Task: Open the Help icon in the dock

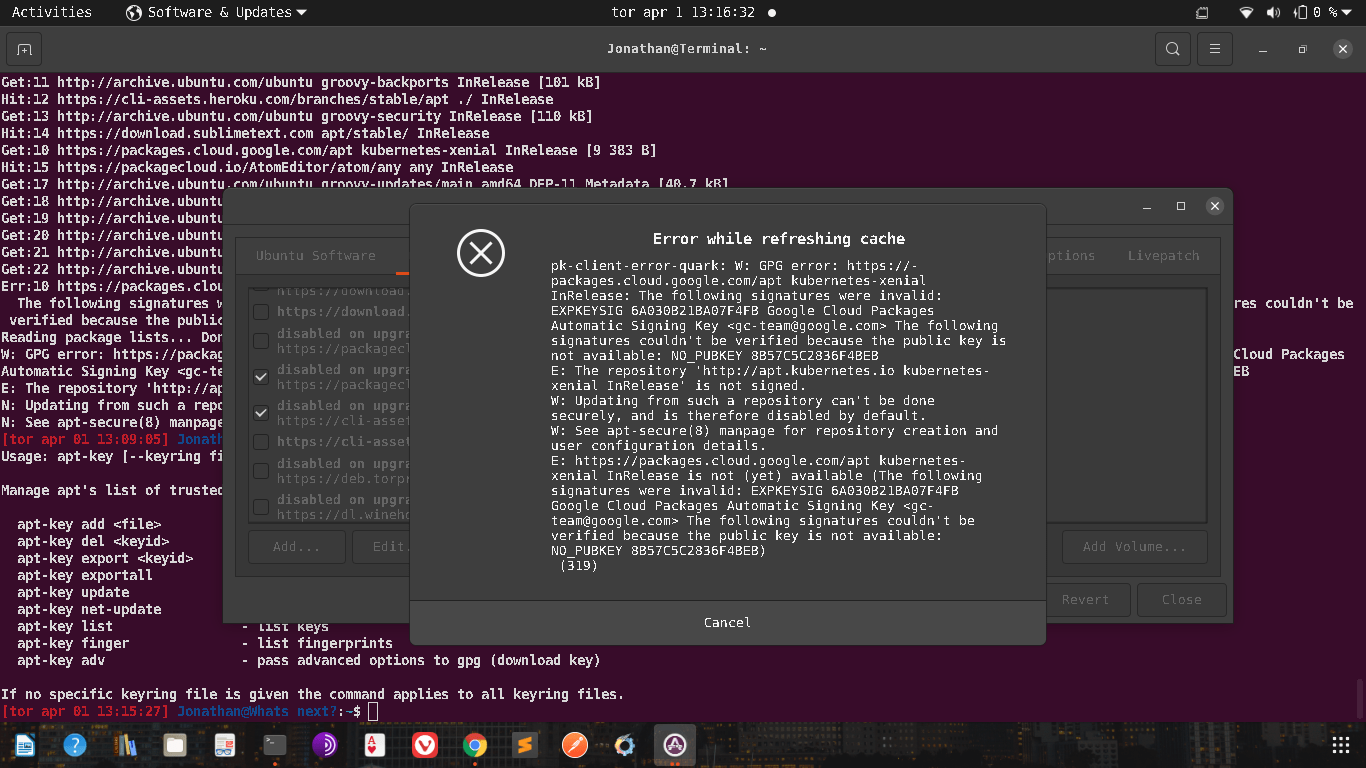Action: point(75,745)
